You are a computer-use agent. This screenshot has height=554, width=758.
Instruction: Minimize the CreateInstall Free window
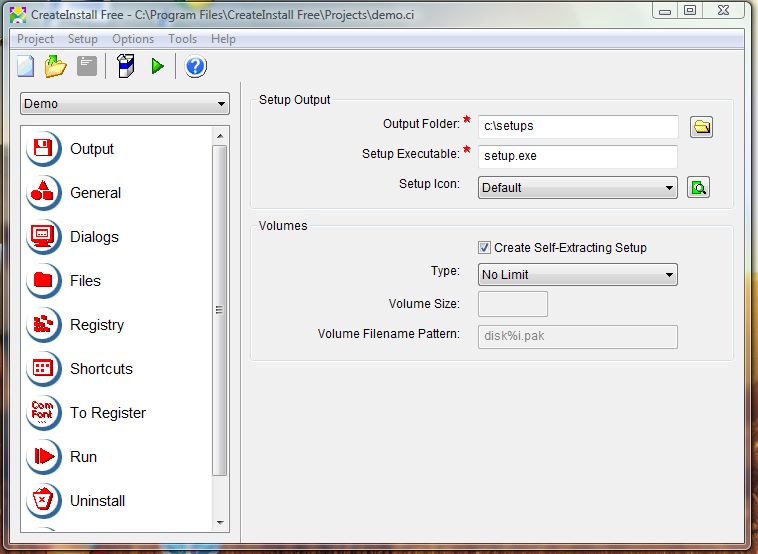[665, 11]
